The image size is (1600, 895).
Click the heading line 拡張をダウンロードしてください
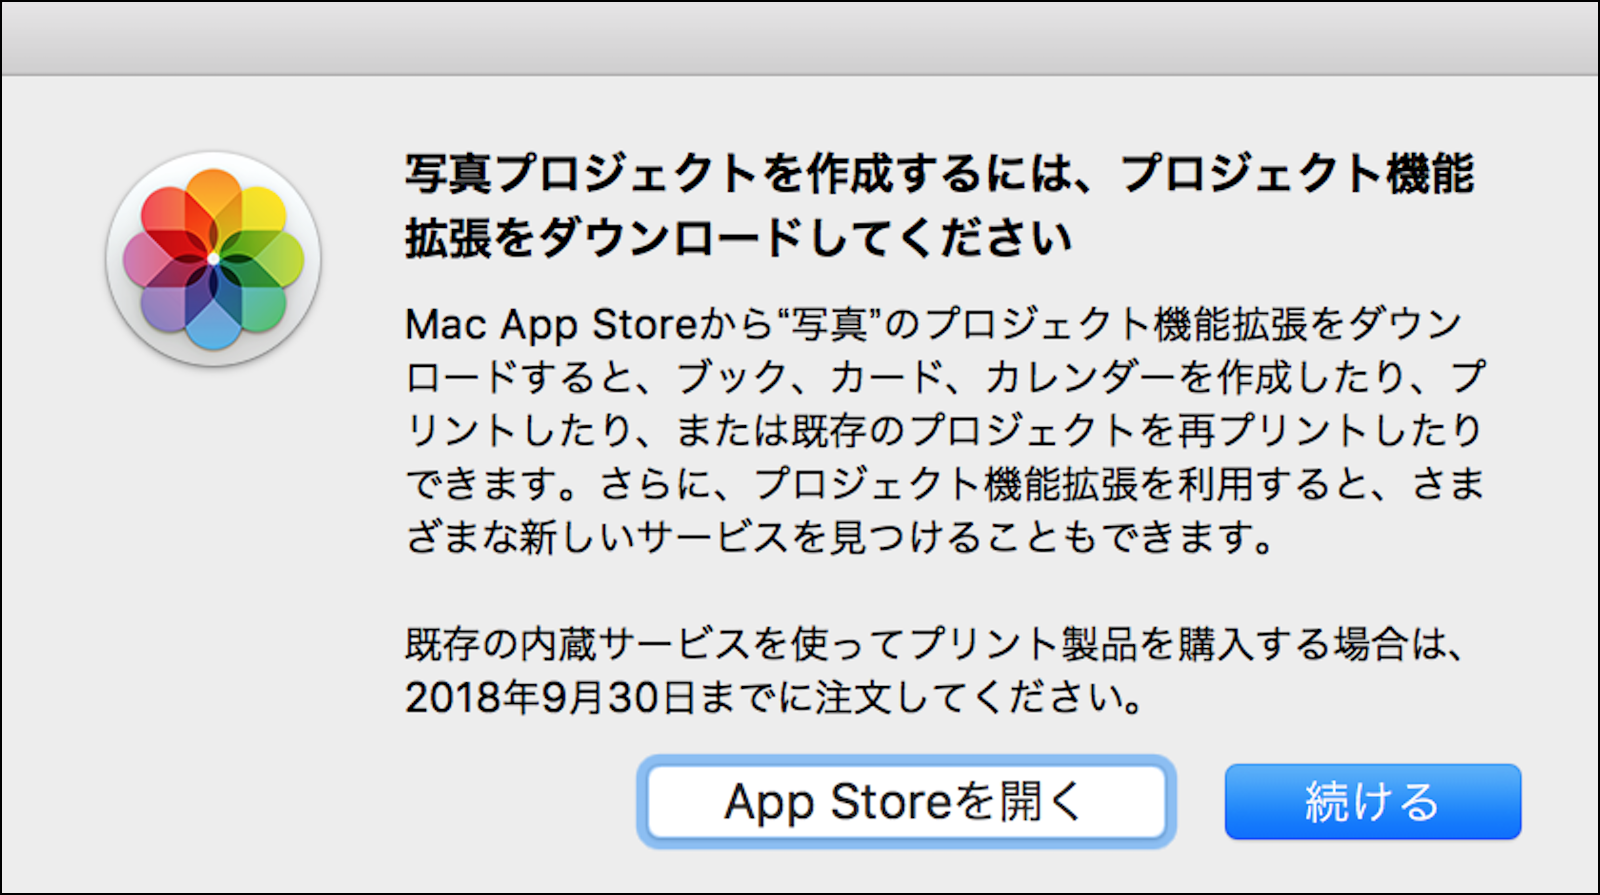[738, 239]
